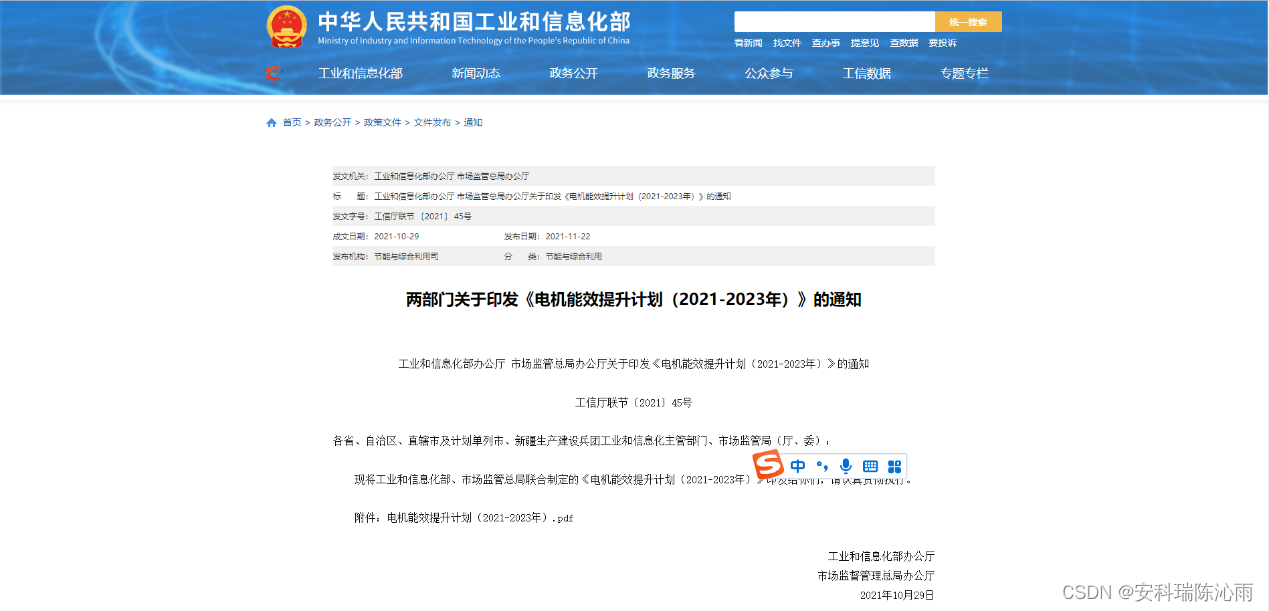
Task: Click the 看新闻 quick link
Action: coord(748,43)
